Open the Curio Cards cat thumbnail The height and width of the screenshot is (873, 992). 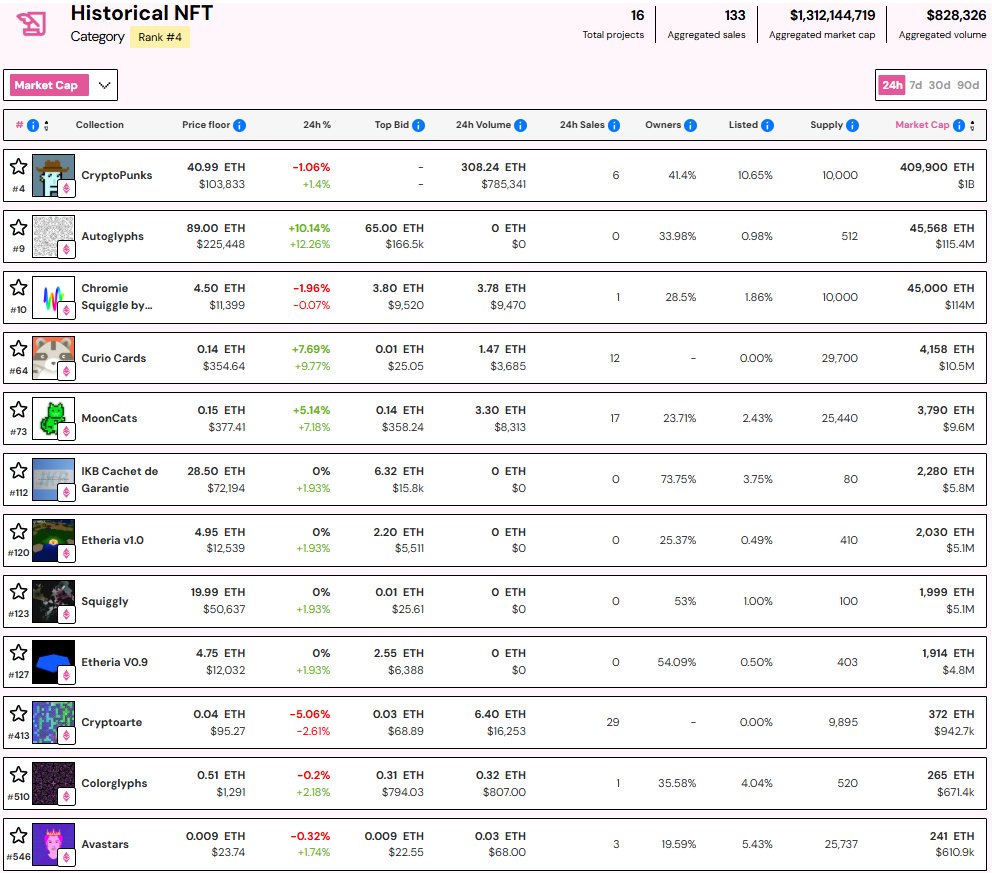point(53,357)
